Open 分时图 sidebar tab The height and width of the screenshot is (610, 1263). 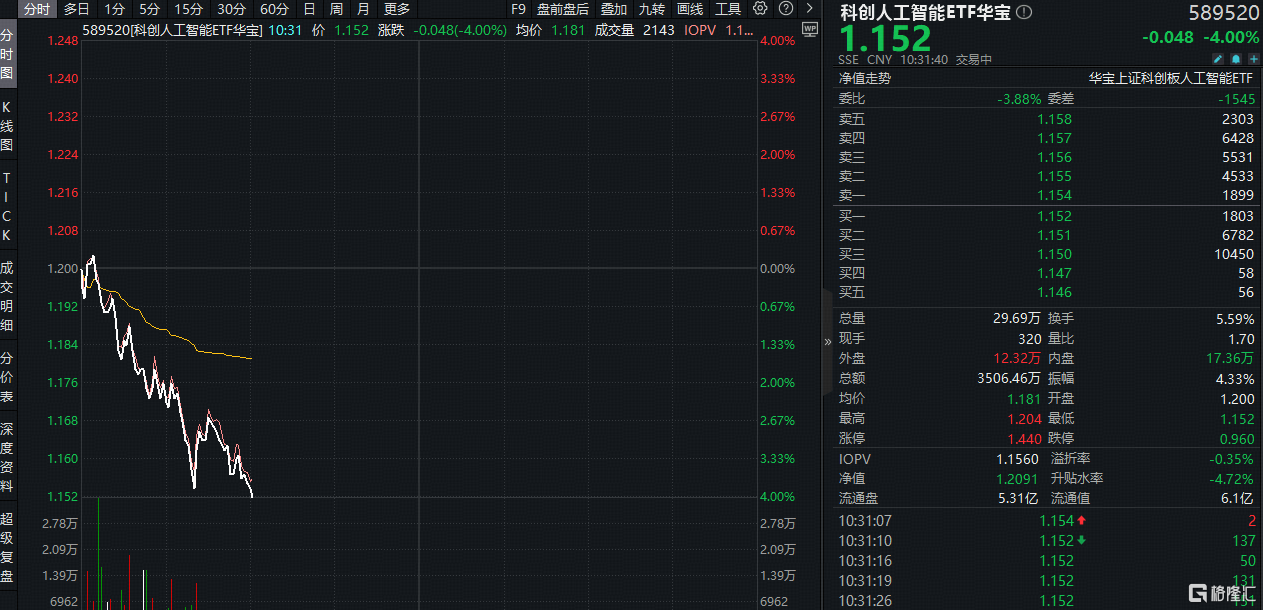(x=7, y=54)
